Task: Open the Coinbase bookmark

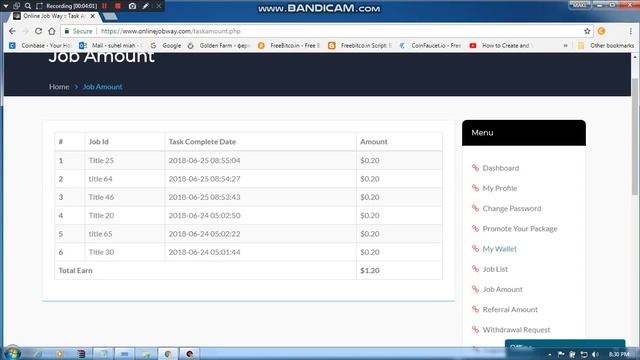Action: click(40, 45)
